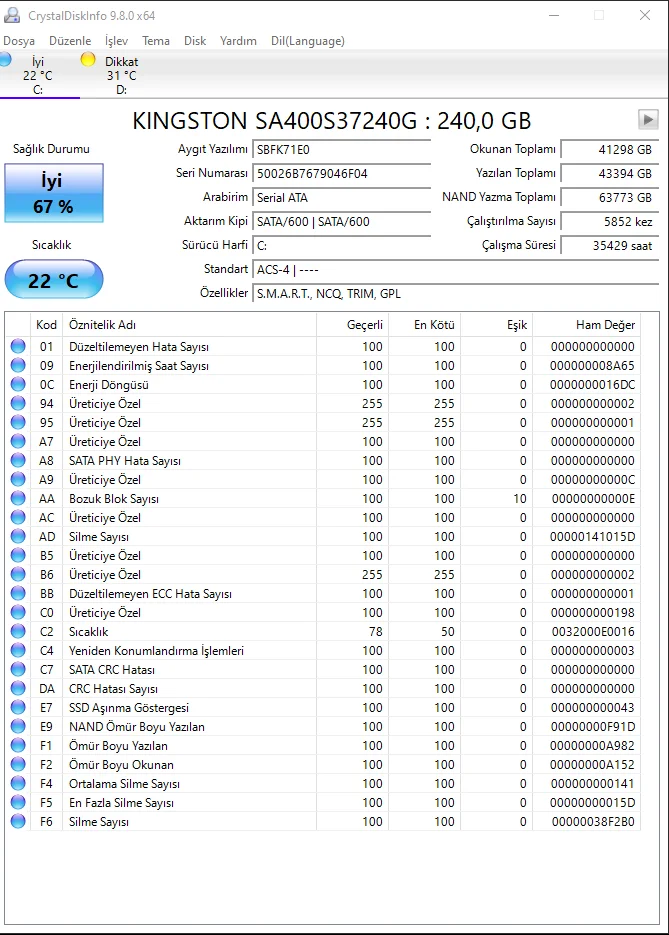669x935 pixels.
Task: Click the CrystalDiskInfo app icon in title bar
Action: click(11, 16)
